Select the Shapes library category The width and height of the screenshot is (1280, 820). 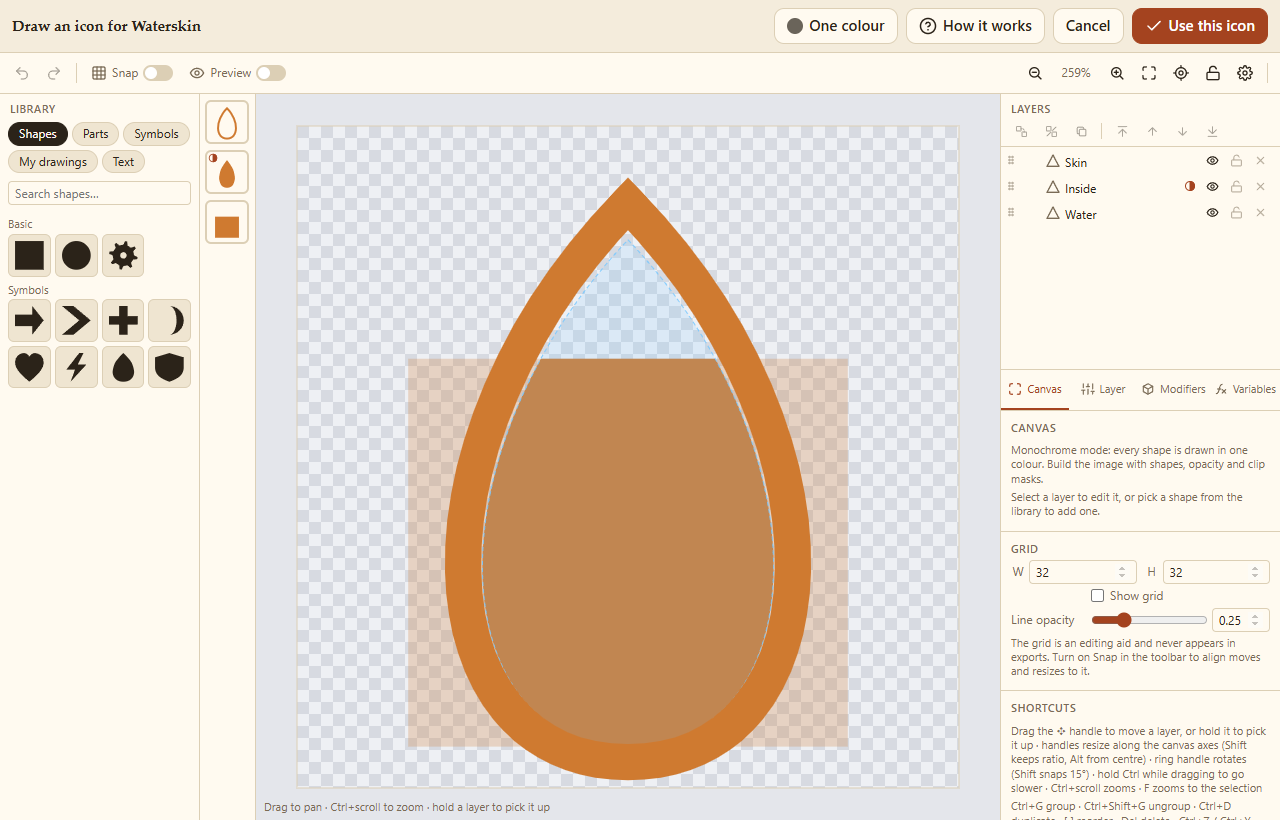tap(38, 134)
